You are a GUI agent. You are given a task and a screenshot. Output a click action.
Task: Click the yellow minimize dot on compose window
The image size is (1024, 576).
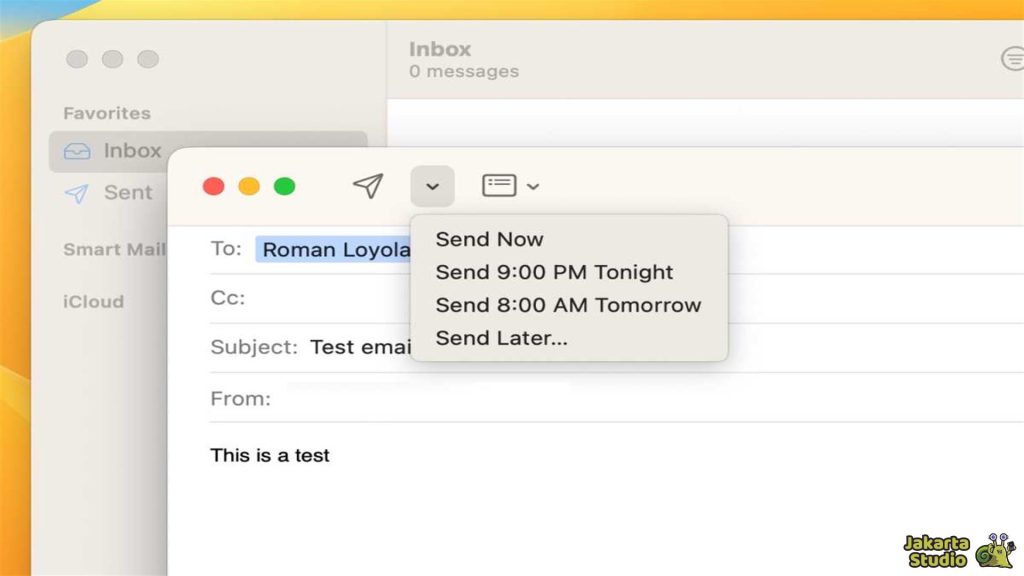pos(248,185)
